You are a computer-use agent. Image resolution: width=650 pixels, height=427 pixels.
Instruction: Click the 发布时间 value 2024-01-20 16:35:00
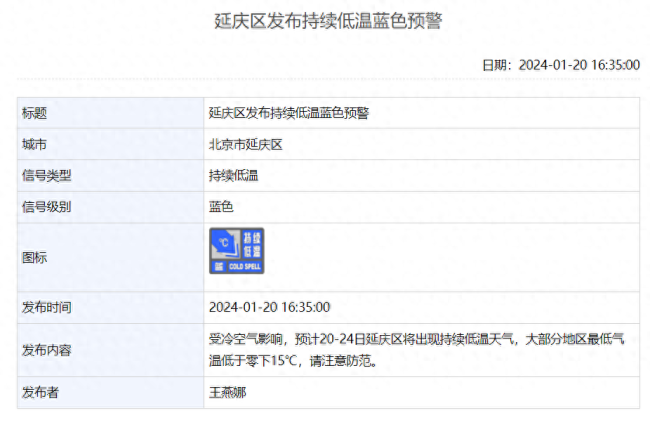[x=270, y=307]
